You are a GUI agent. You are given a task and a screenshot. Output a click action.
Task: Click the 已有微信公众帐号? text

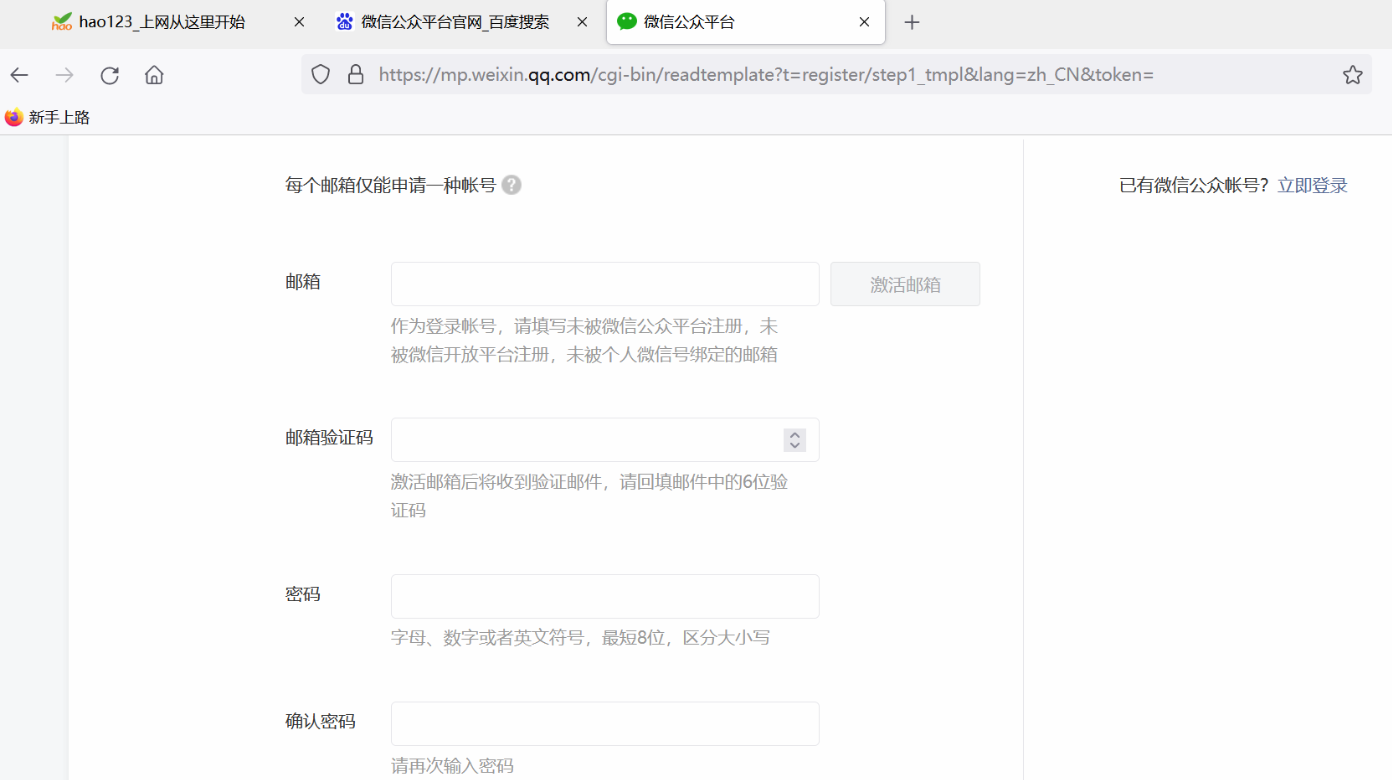(x=1194, y=185)
